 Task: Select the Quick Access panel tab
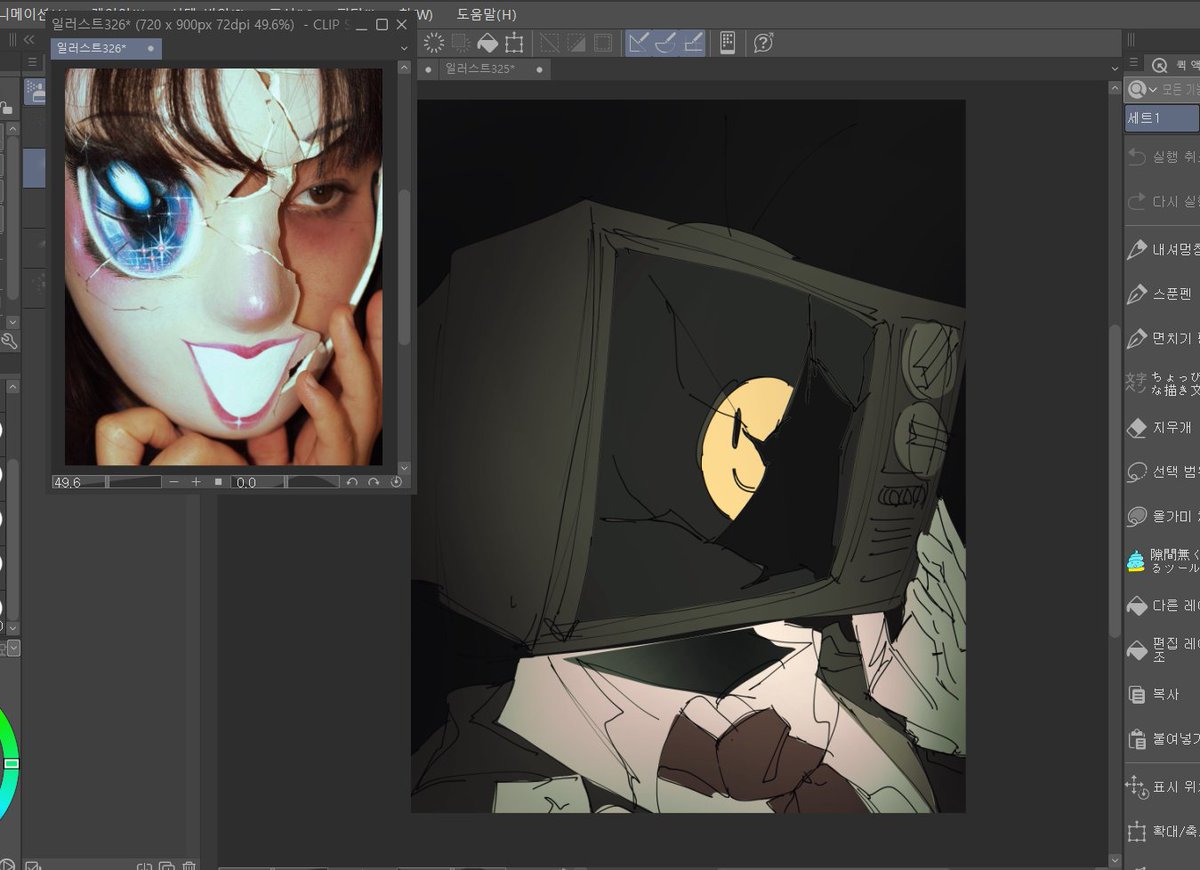1175,64
